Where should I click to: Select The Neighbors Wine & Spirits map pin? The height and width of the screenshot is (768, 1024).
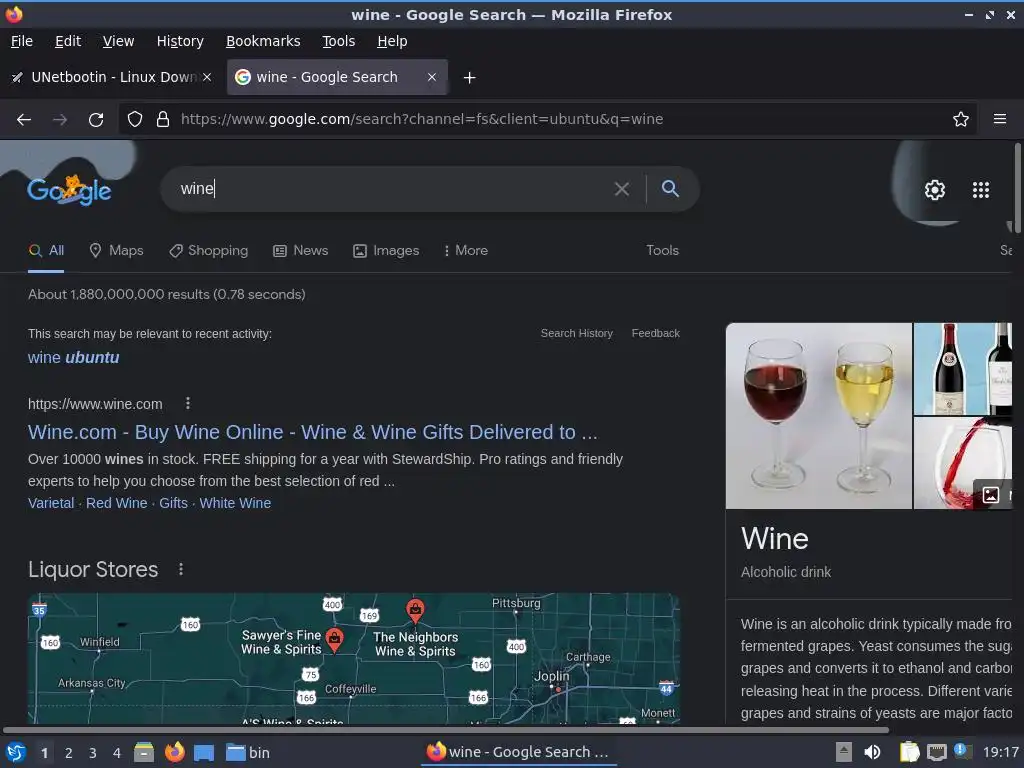point(415,611)
